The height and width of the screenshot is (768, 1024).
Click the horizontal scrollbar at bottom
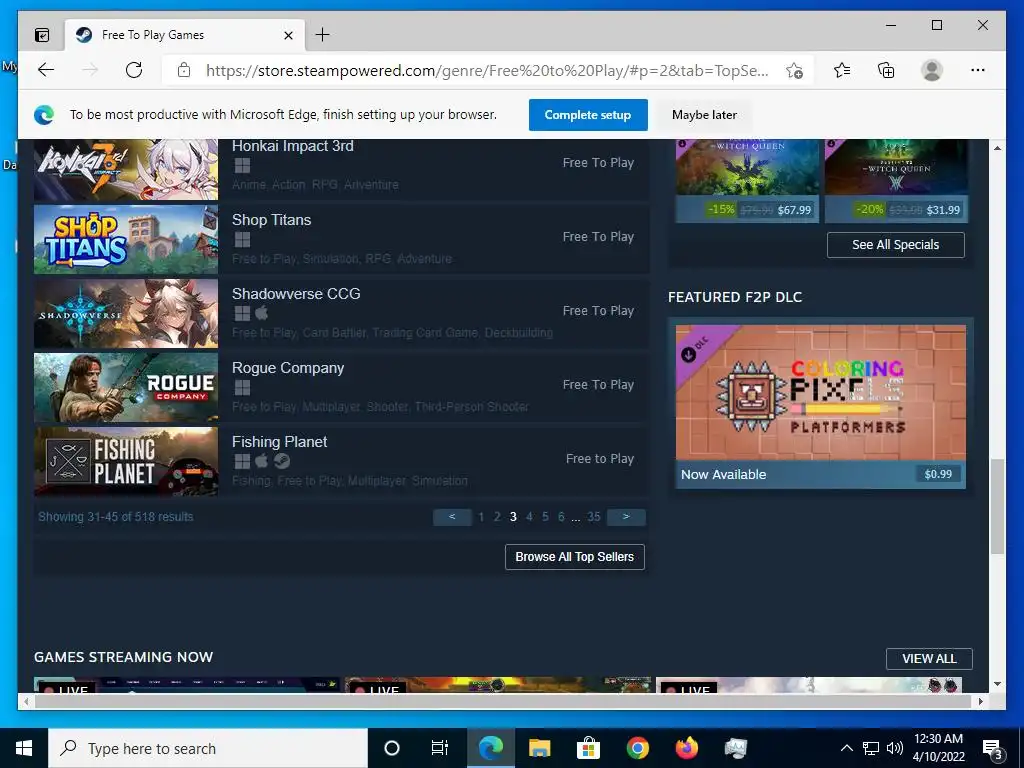click(x=502, y=701)
